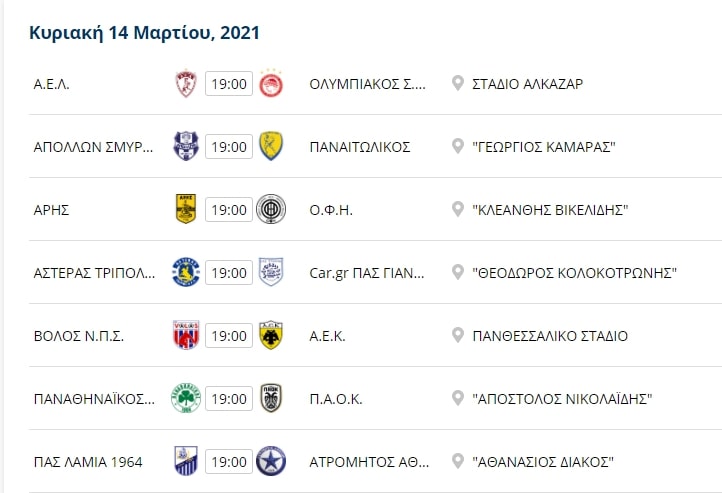Click the Olympiacos red crest logo
The image size is (722, 493).
271,83
